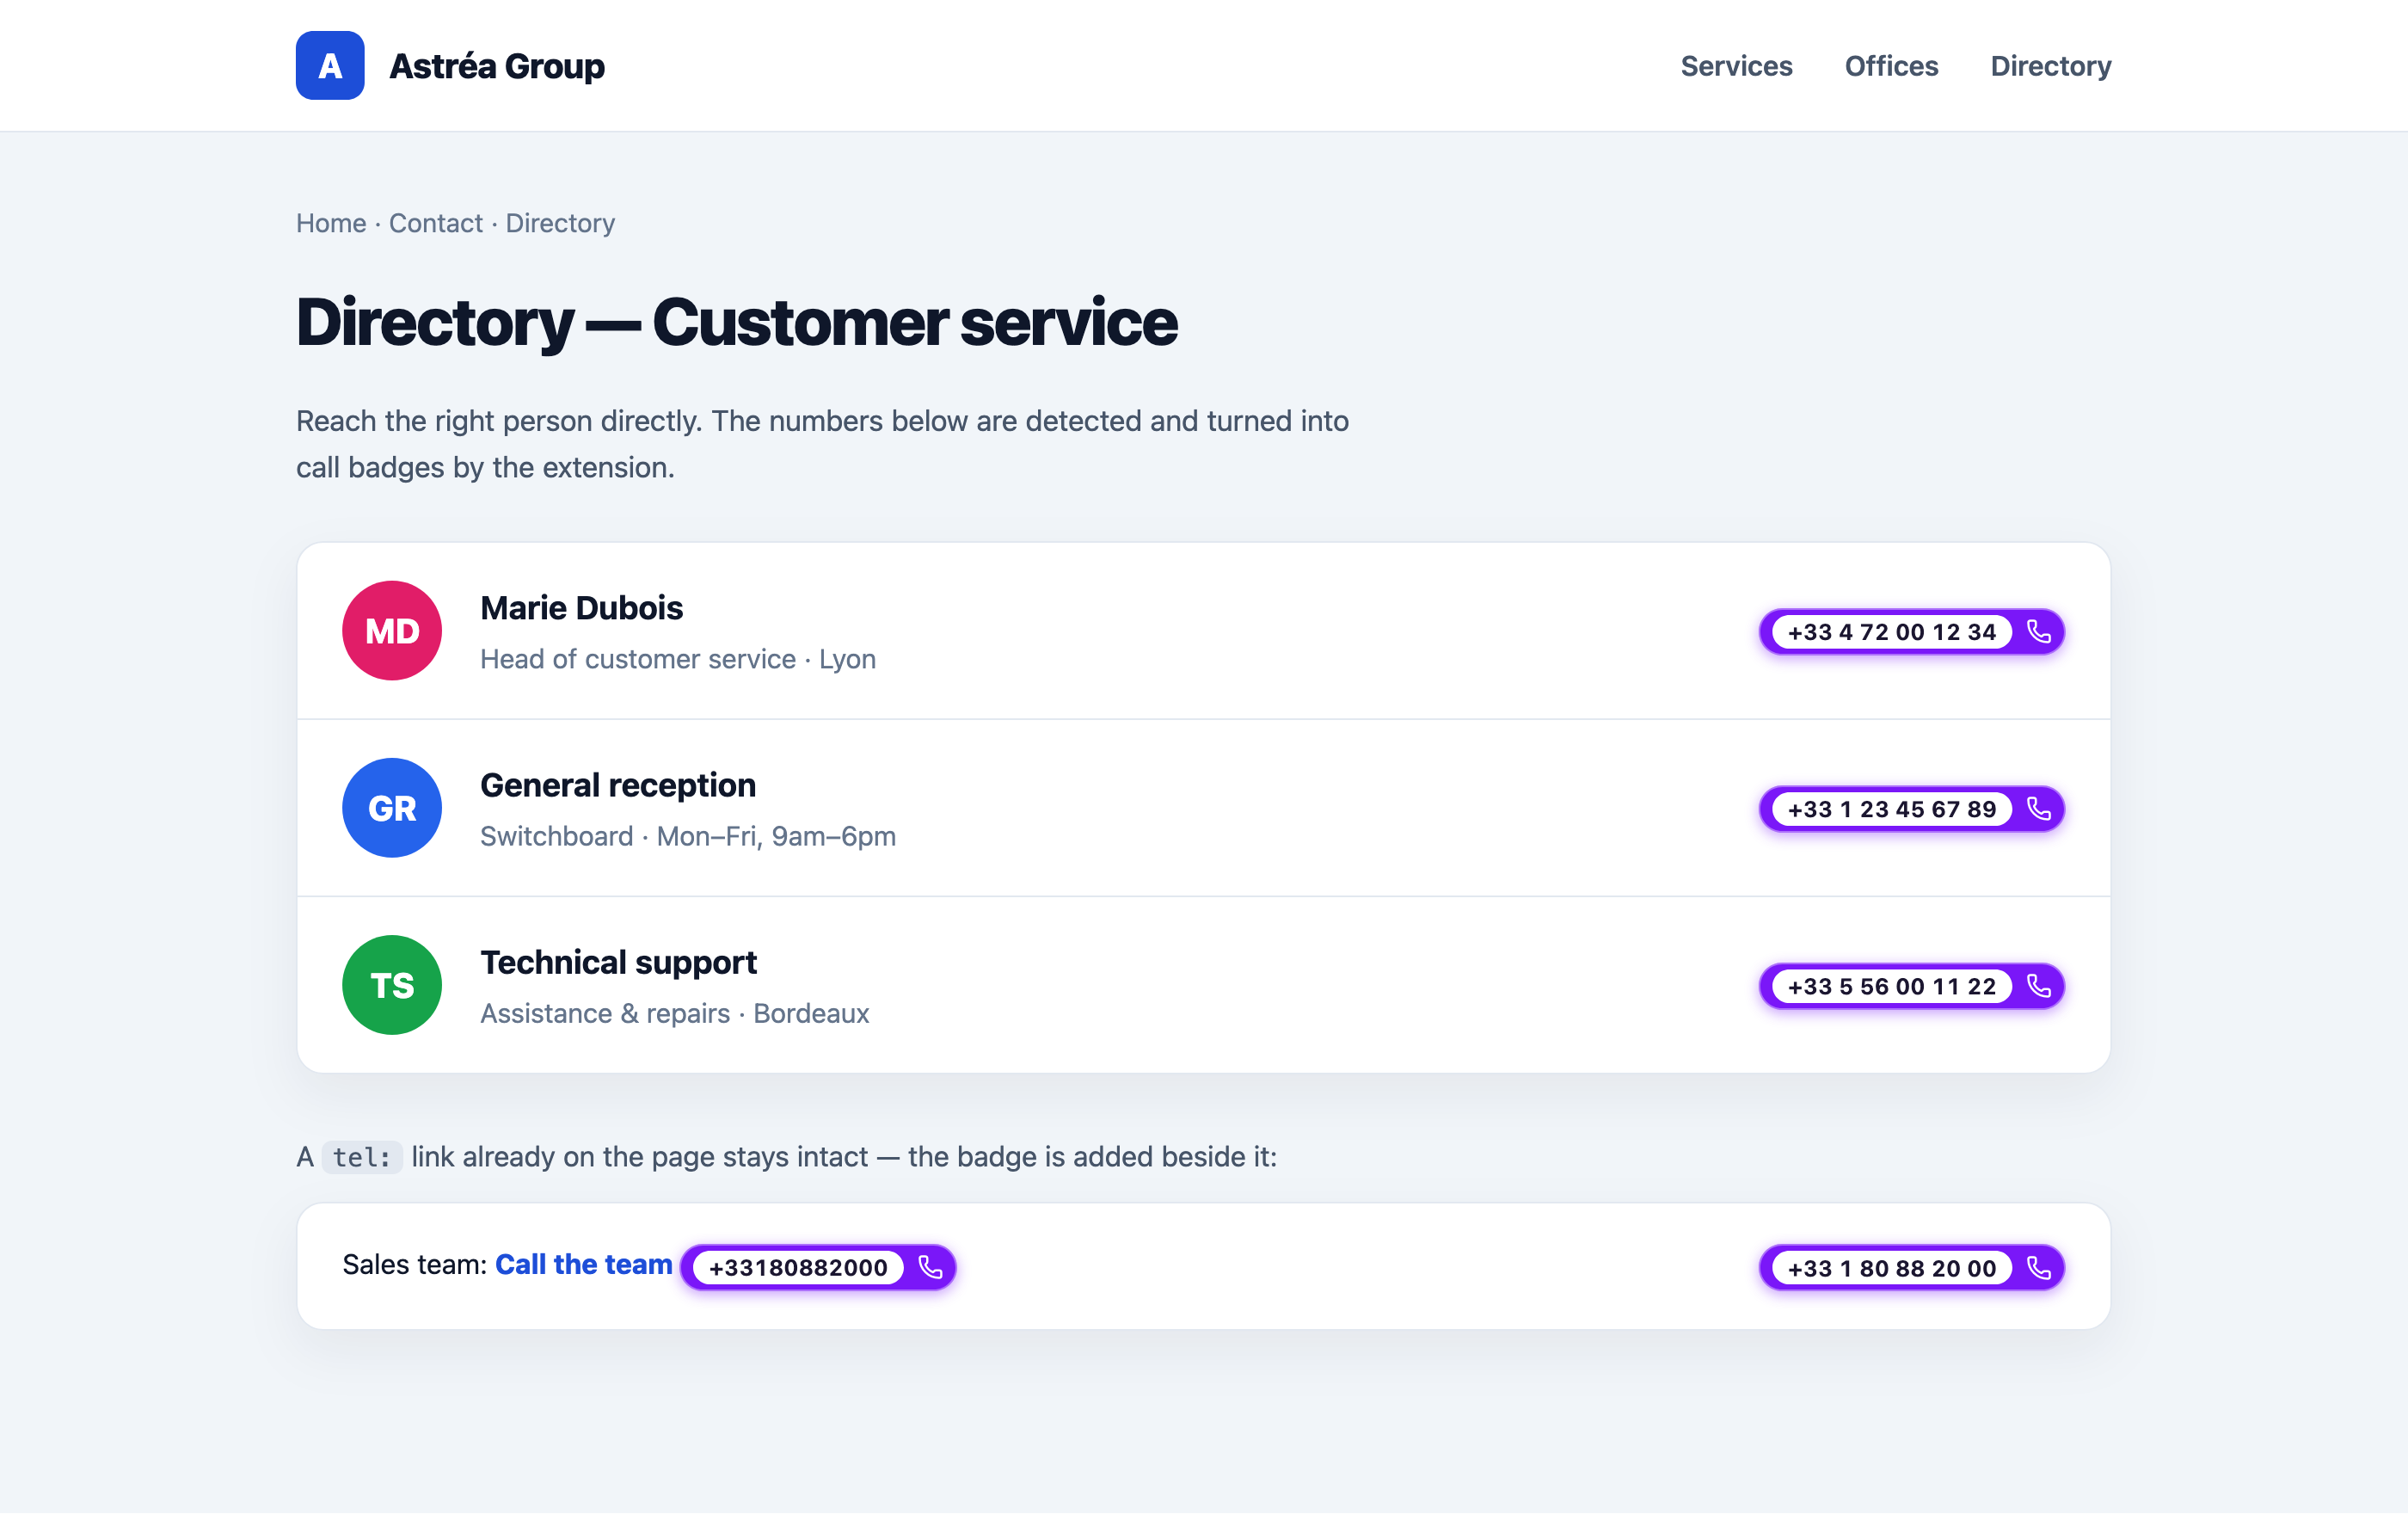
Task: Select the Technical support name
Action: click(618, 962)
